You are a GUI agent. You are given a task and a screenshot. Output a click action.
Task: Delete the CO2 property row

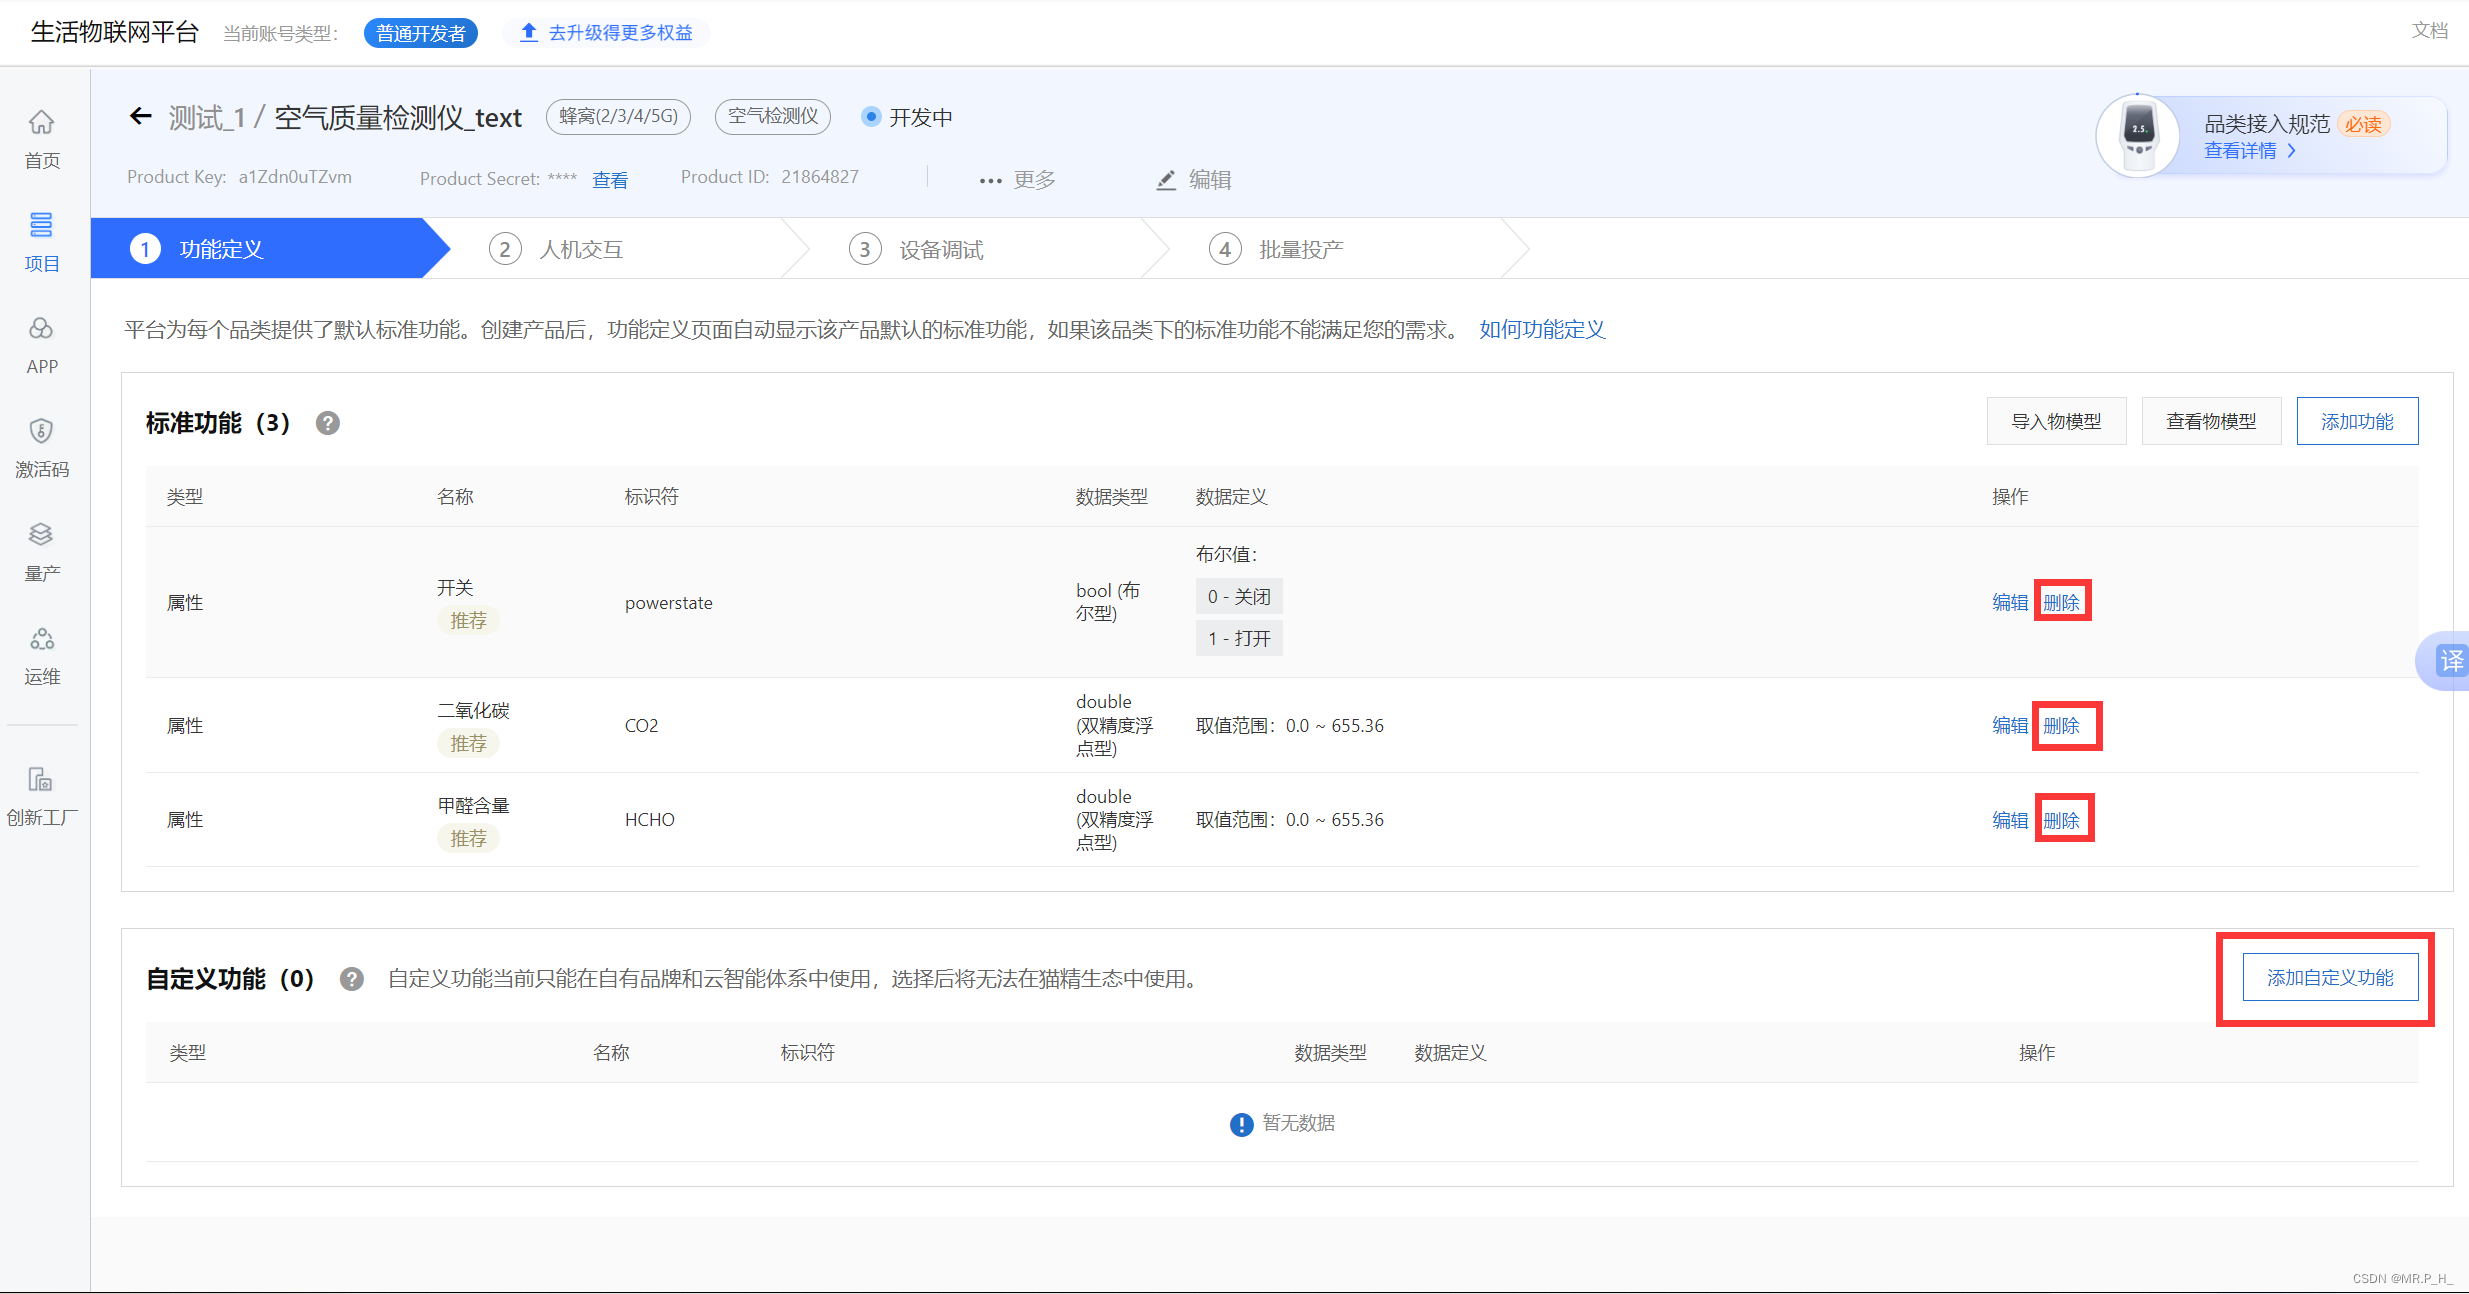2061,725
